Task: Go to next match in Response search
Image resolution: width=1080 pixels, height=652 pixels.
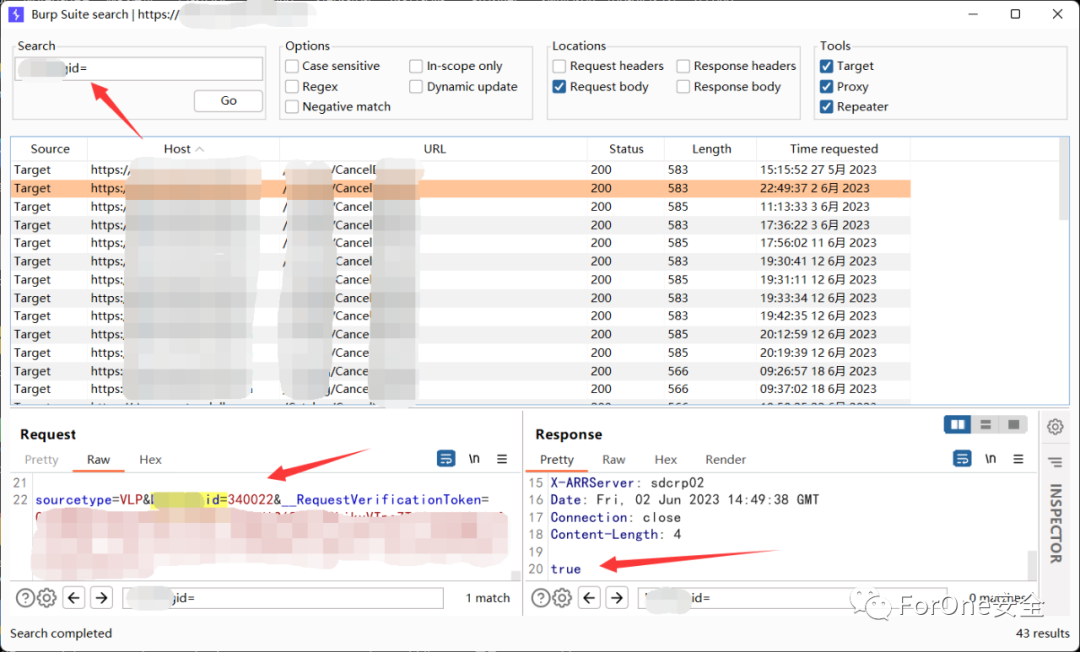Action: [x=616, y=598]
